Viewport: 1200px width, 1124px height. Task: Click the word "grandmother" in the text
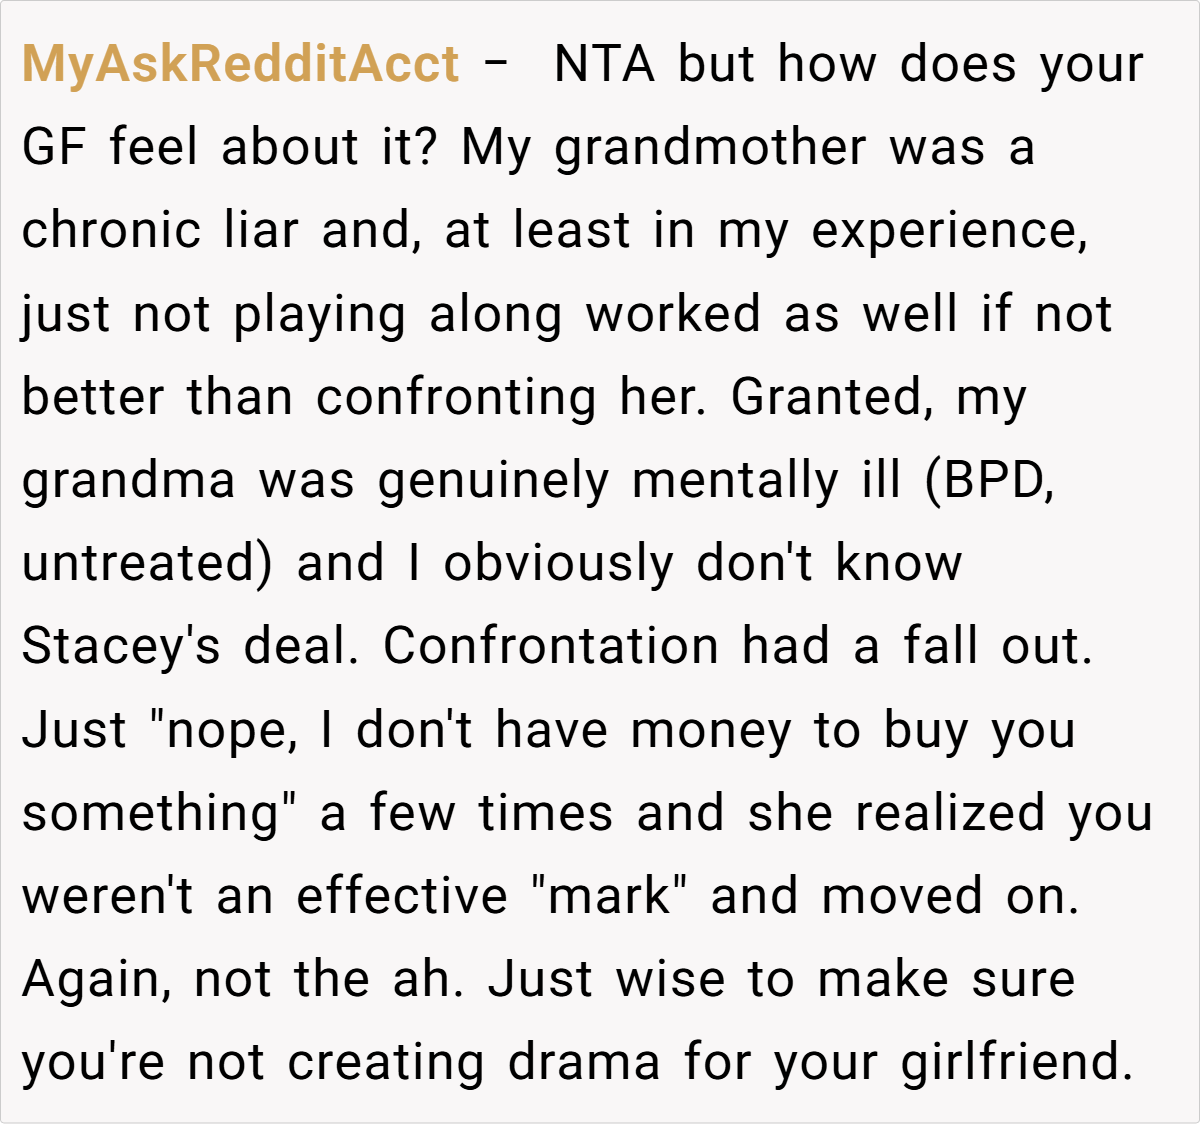[x=710, y=148]
